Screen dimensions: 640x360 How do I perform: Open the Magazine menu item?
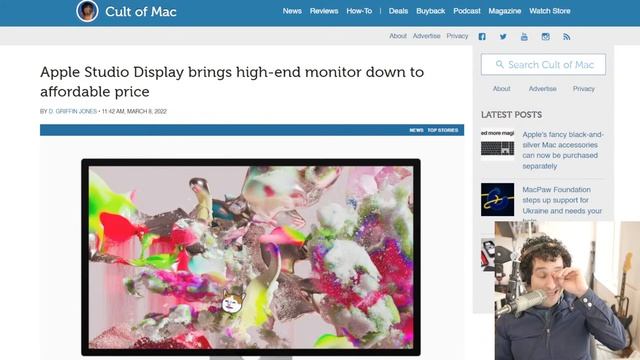click(505, 11)
